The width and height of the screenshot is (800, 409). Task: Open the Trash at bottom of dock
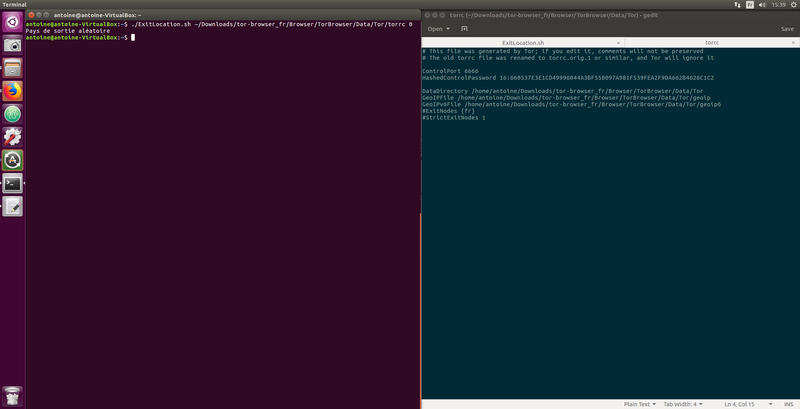tap(13, 394)
